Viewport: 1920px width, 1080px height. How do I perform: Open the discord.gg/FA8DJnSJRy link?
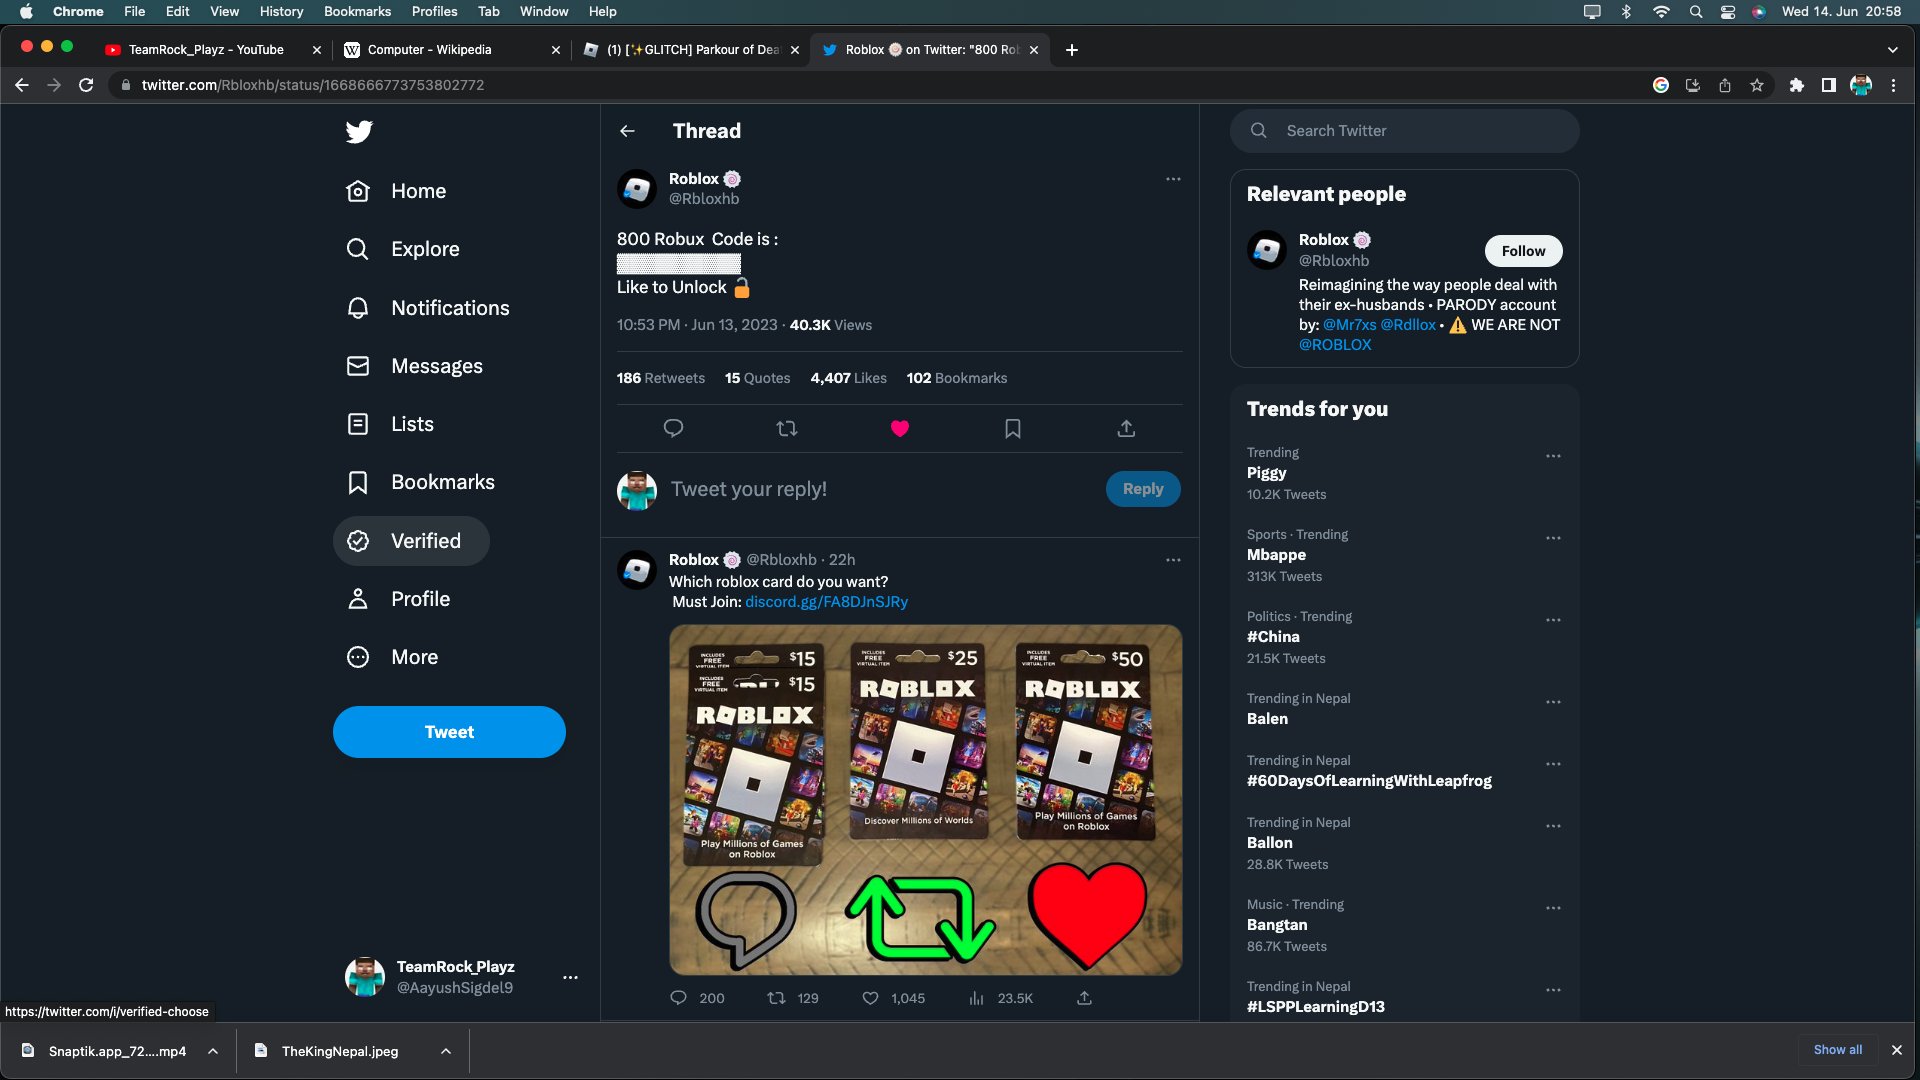point(826,602)
